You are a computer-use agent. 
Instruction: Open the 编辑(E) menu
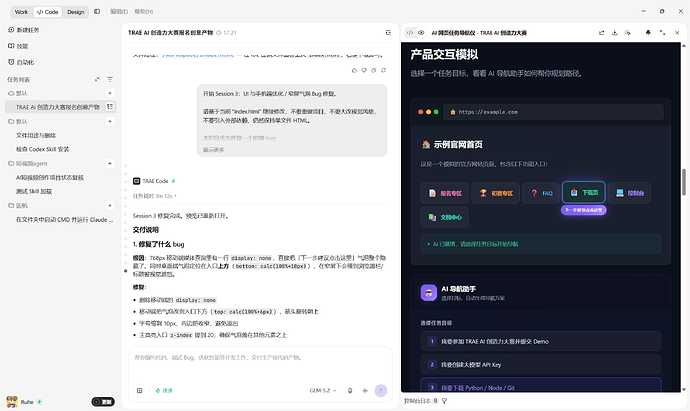(x=119, y=11)
